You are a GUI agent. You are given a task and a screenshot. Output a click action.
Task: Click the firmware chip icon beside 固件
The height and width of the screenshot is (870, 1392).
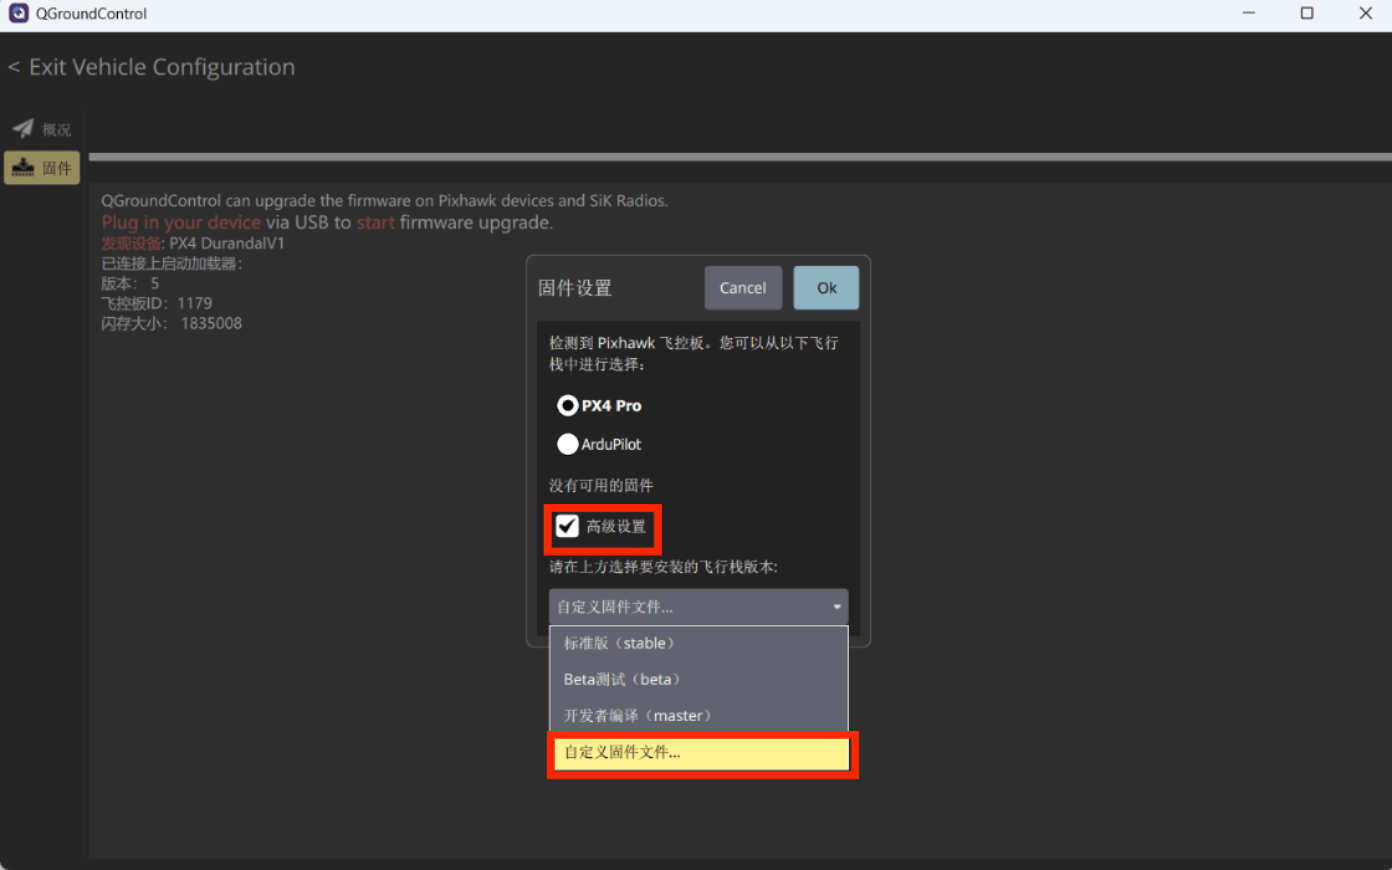click(x=23, y=168)
